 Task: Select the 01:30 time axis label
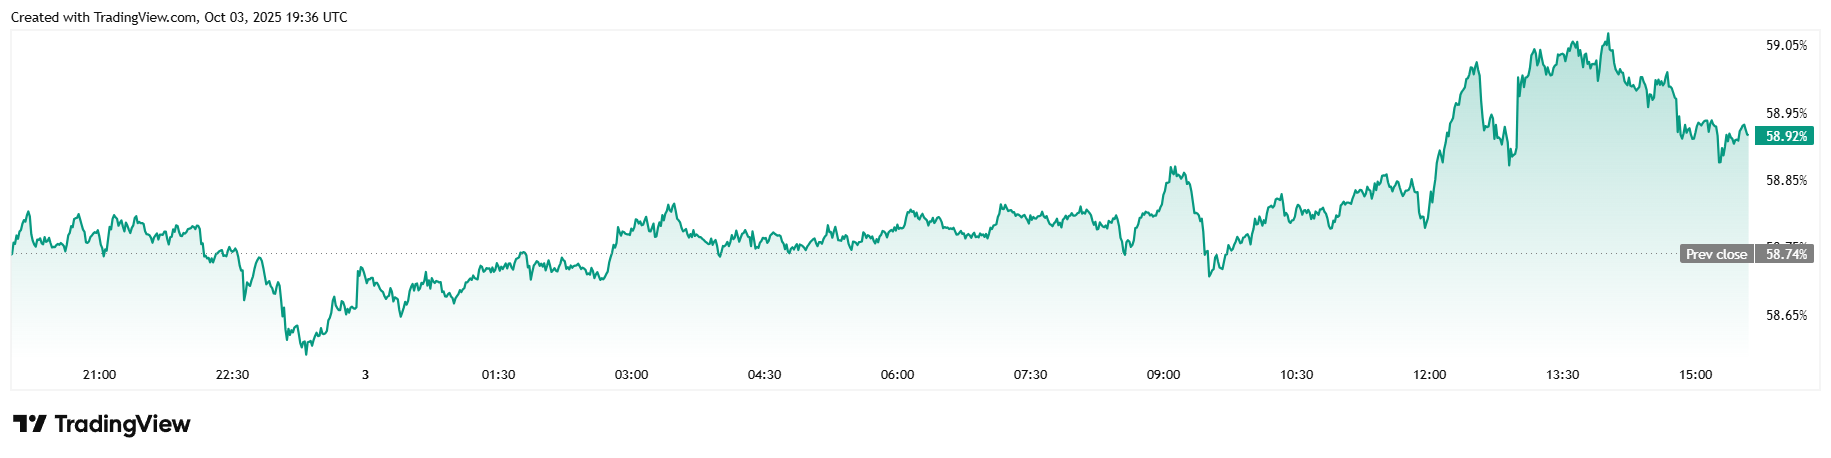(498, 375)
